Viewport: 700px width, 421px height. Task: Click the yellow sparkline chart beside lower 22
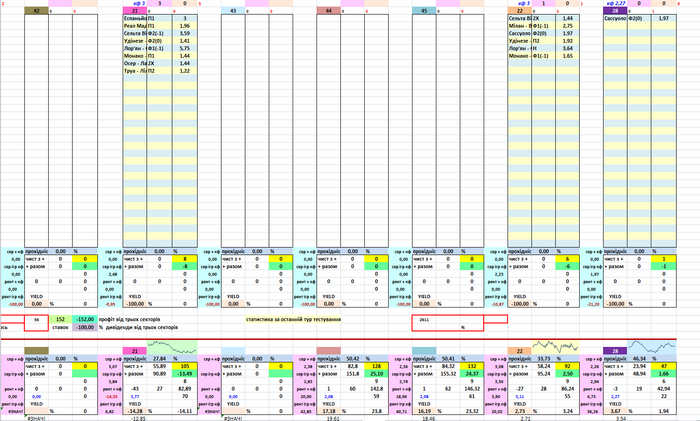click(555, 347)
